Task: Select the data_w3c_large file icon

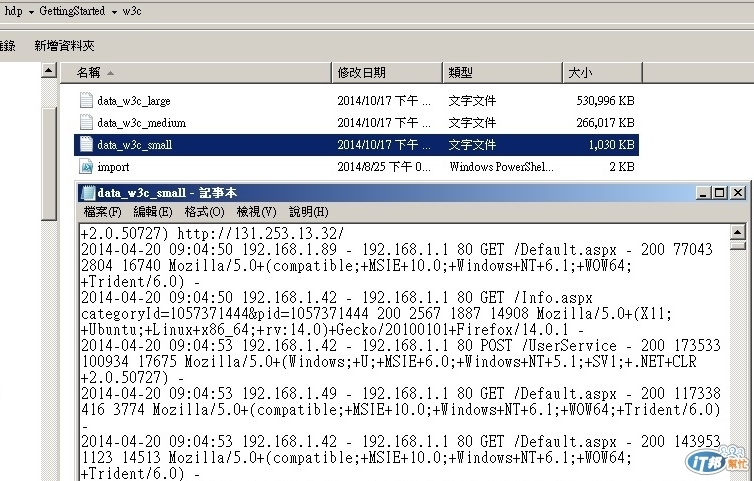Action: pyautogui.click(x=86, y=100)
